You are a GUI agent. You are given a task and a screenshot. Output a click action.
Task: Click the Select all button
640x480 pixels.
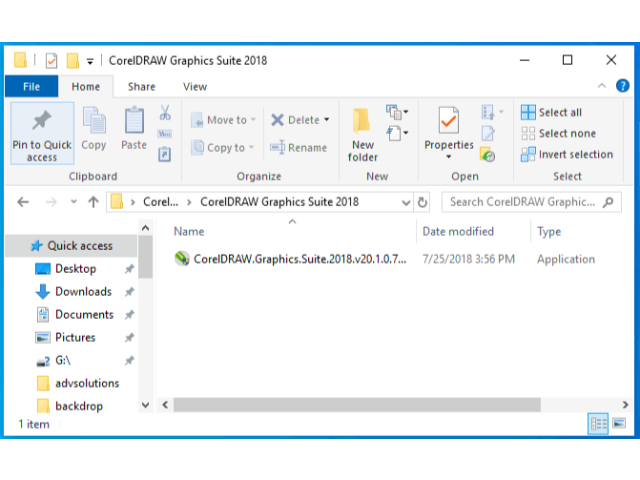coord(551,112)
